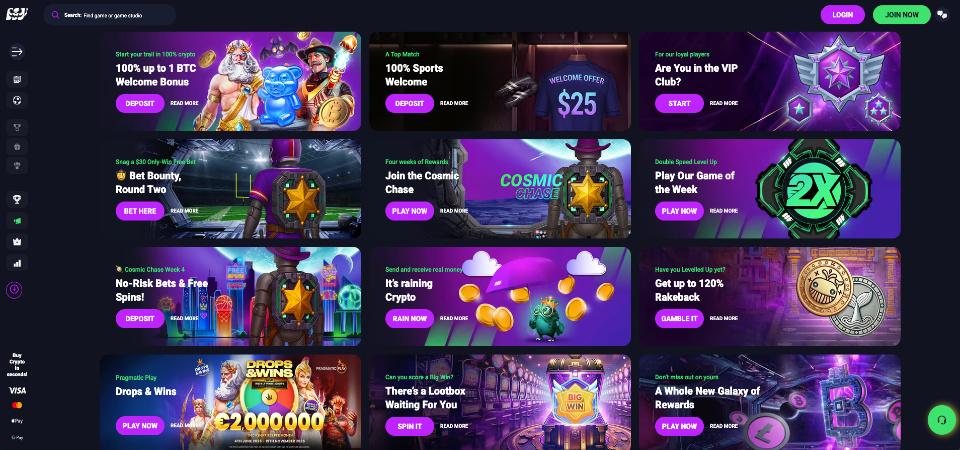Open the bar chart stats icon

coord(17,263)
